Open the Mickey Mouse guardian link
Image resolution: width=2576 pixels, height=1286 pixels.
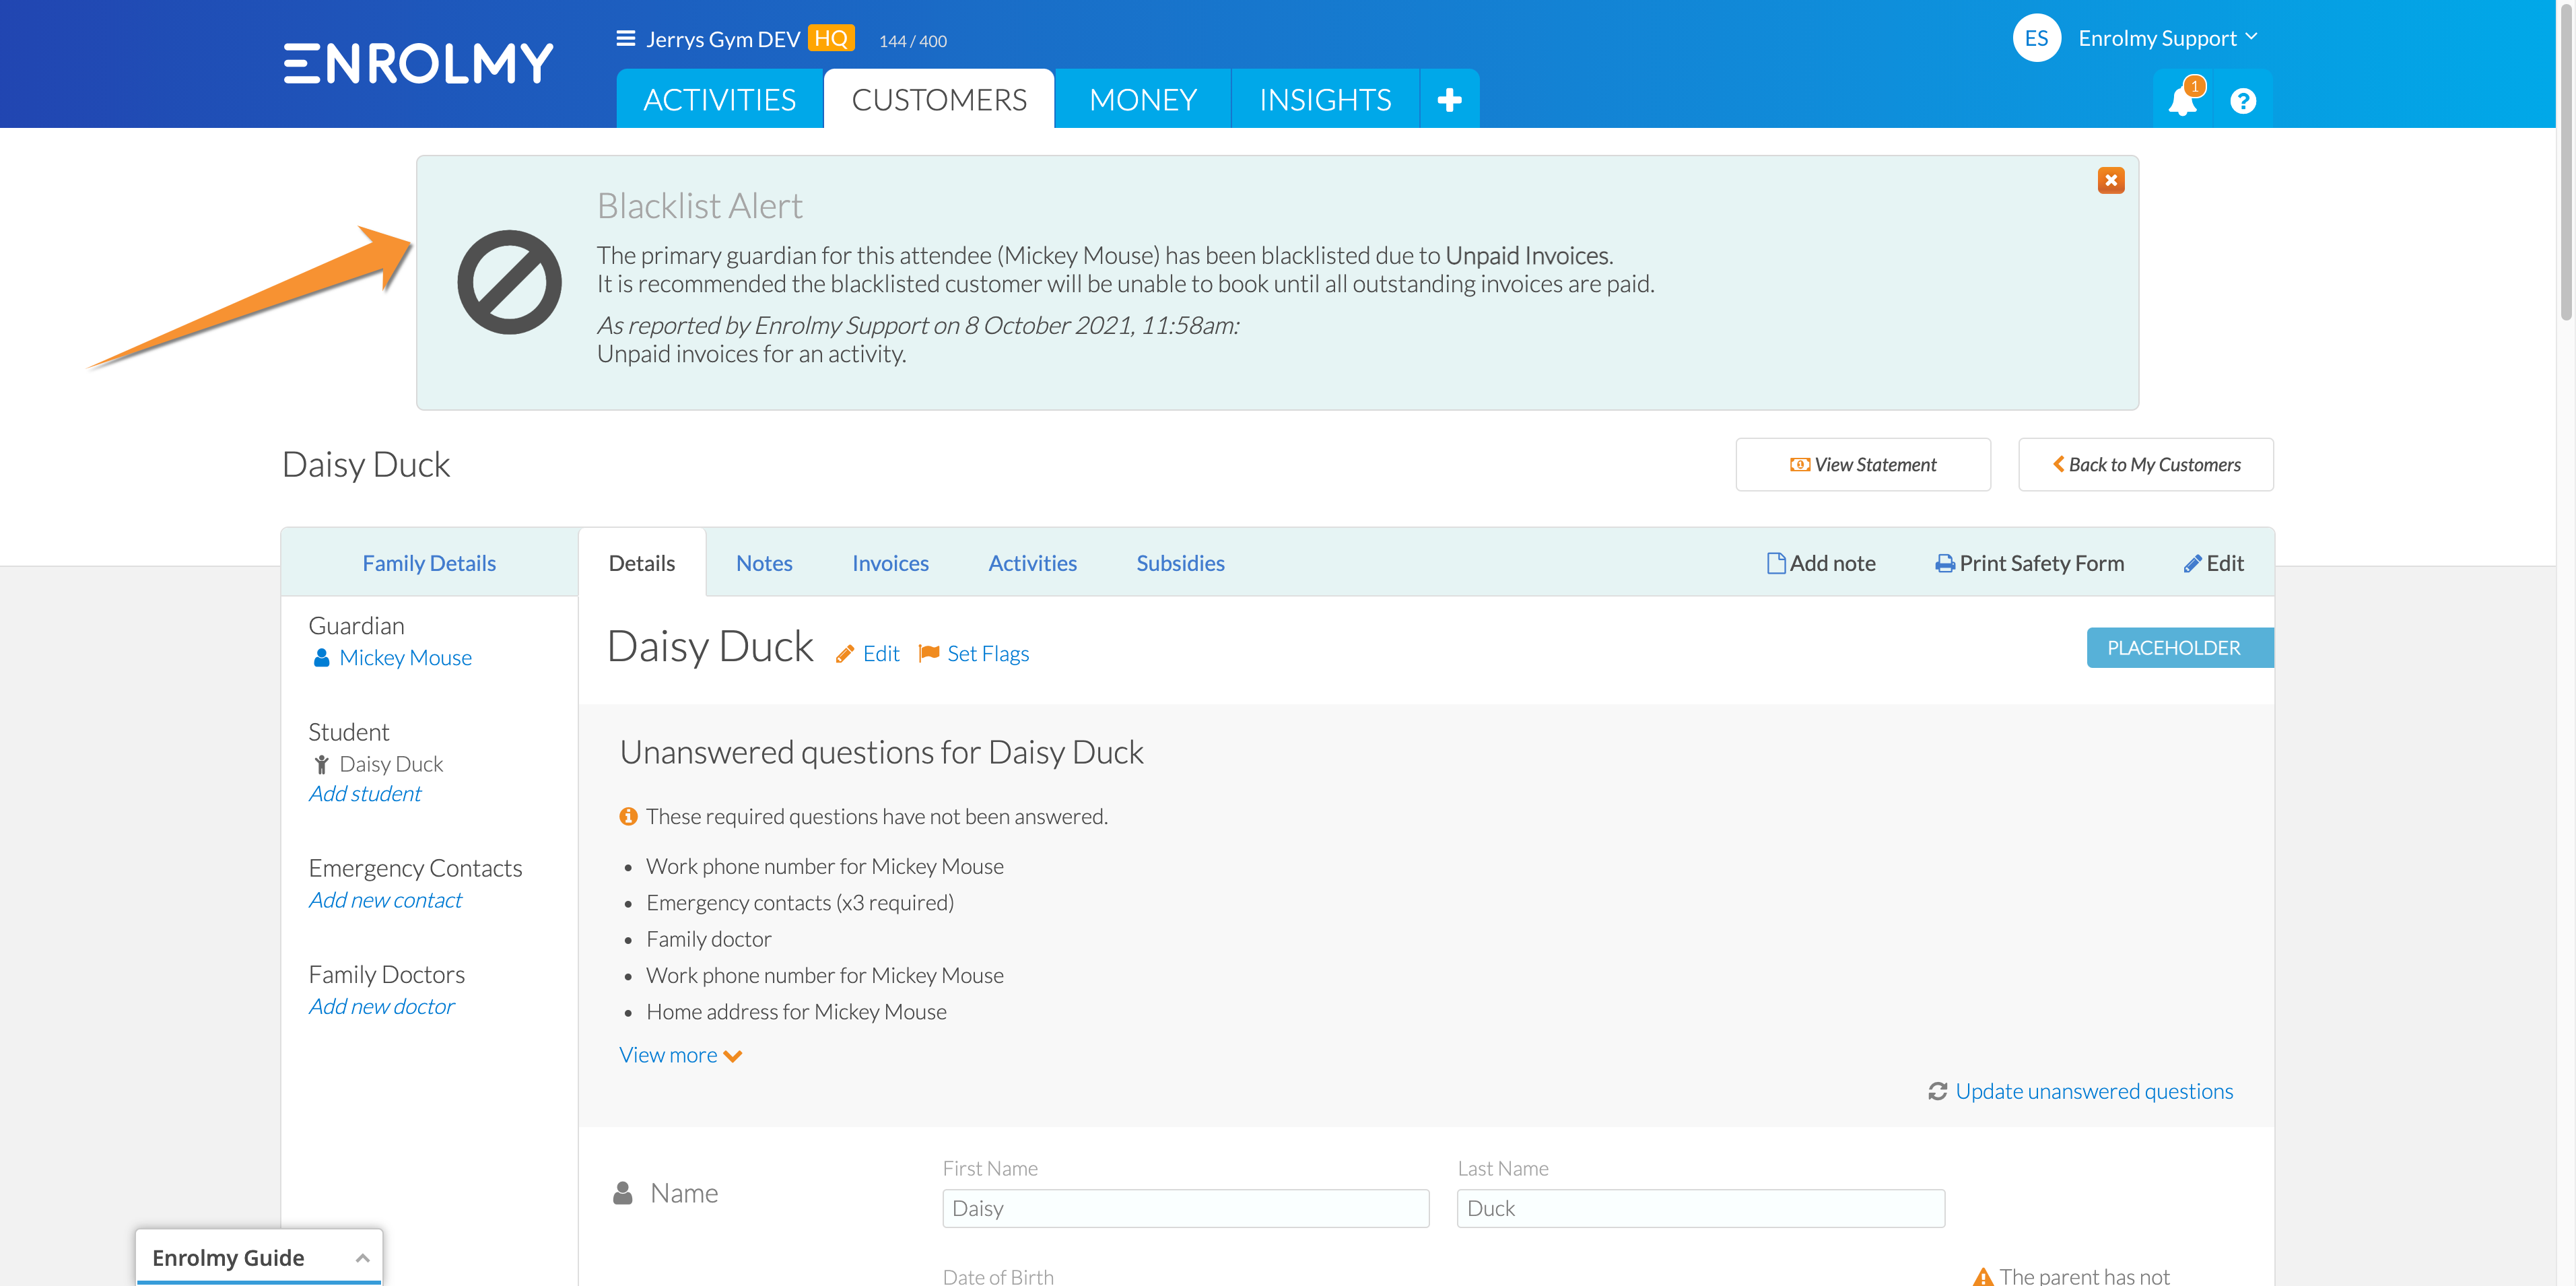tap(405, 657)
